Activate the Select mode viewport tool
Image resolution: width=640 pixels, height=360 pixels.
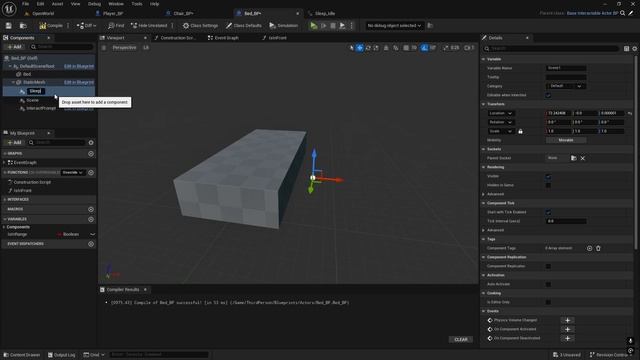(x=351, y=48)
